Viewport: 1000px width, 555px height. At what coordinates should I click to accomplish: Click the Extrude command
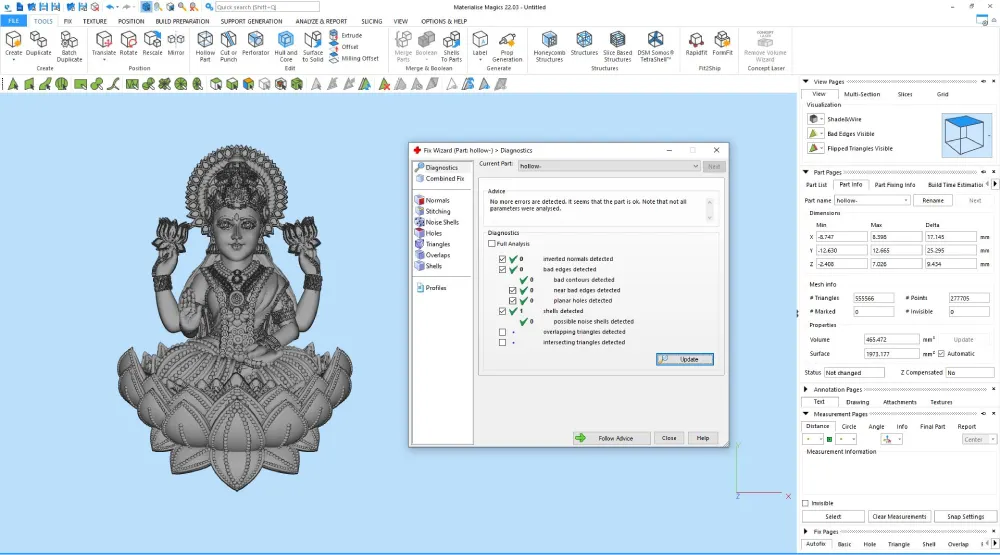pos(346,35)
